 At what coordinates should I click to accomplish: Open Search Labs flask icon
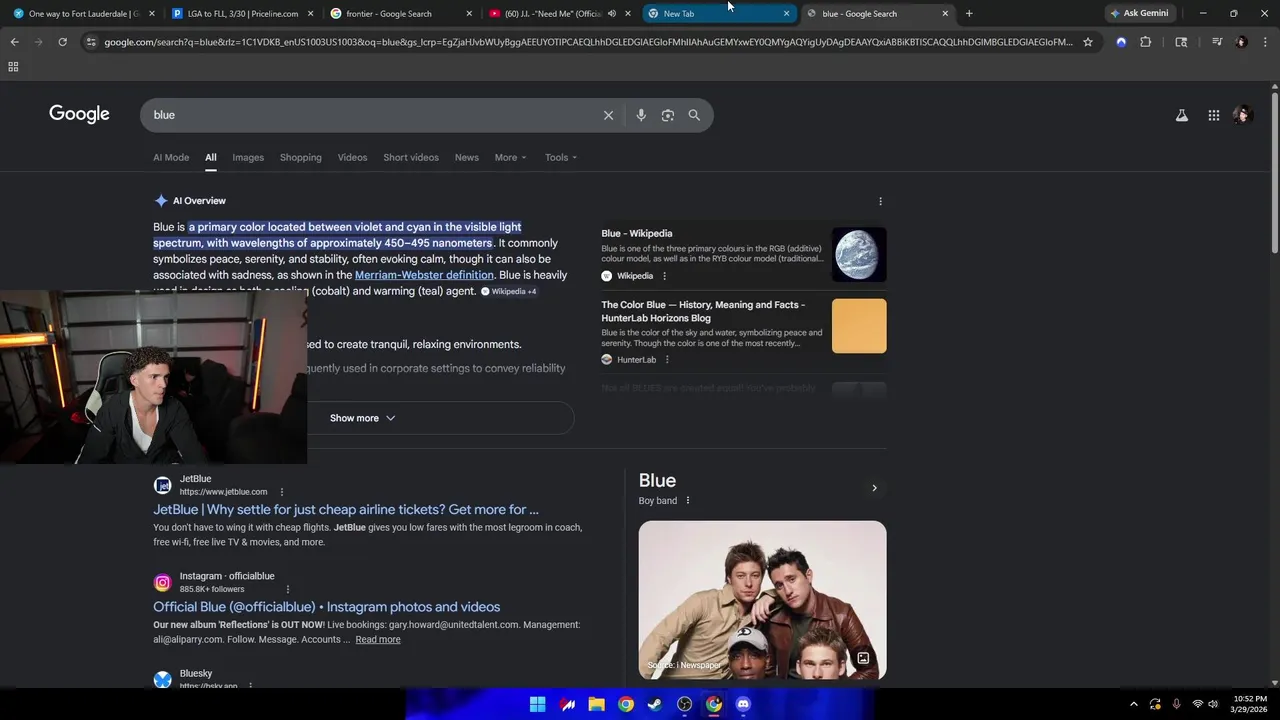pos(1182,115)
